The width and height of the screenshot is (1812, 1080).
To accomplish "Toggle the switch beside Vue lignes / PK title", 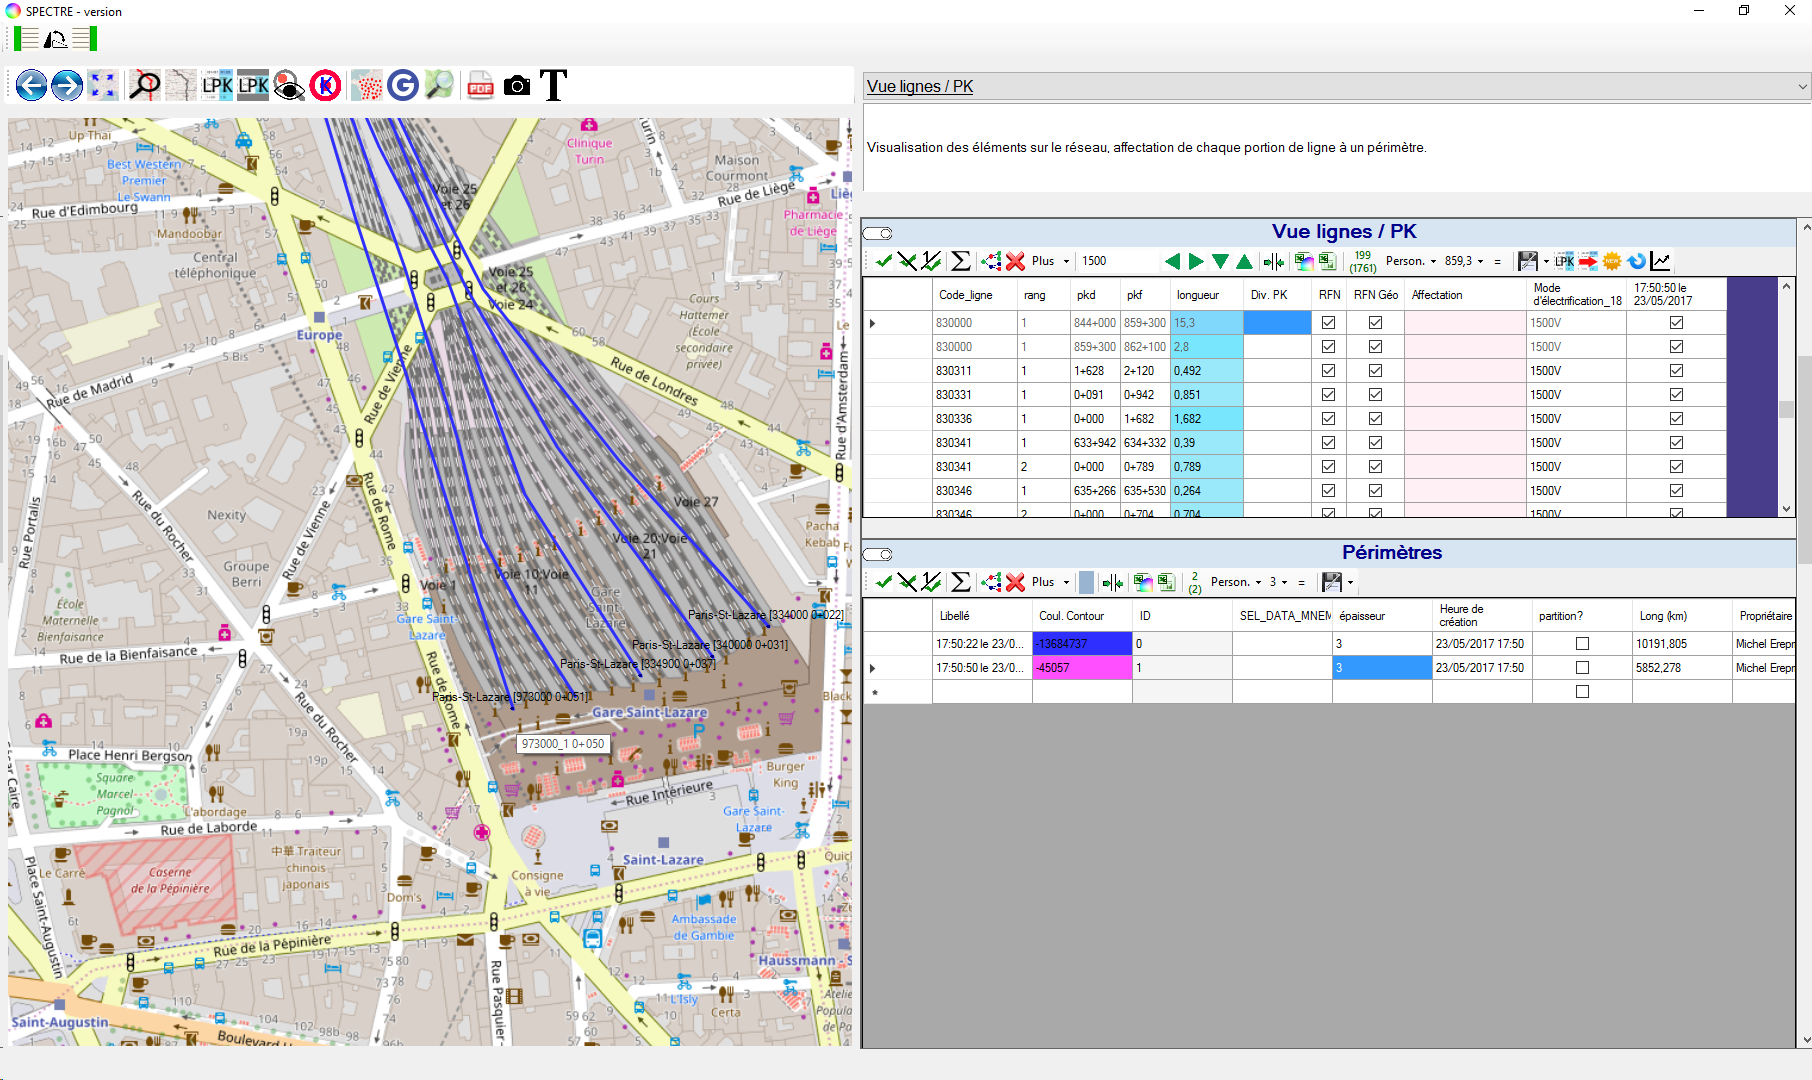I will (x=878, y=233).
